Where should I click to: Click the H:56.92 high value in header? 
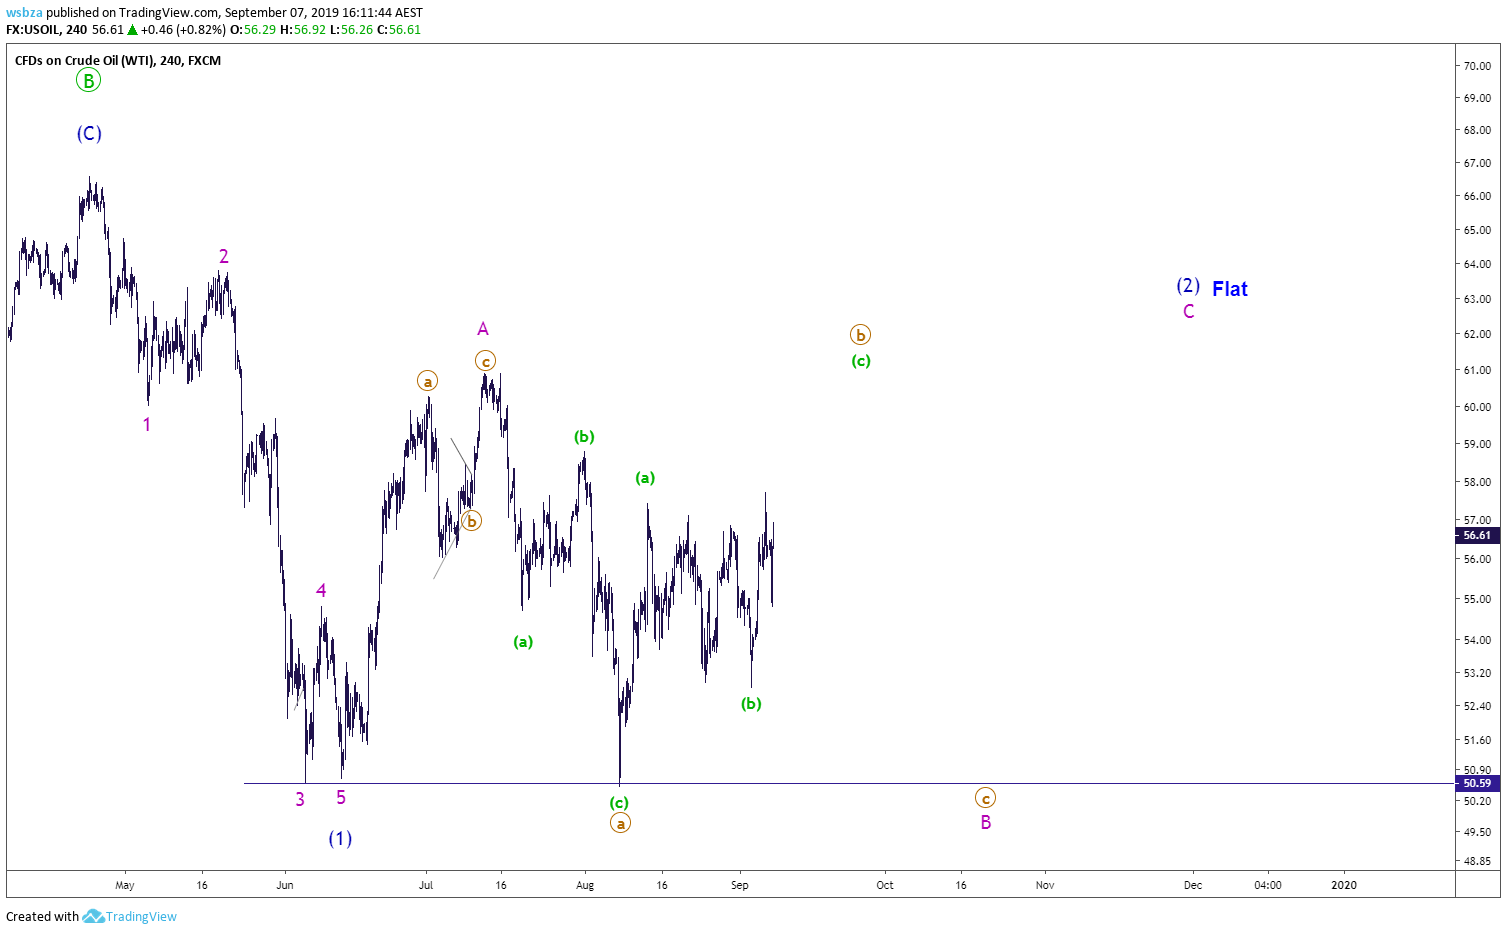click(x=302, y=30)
